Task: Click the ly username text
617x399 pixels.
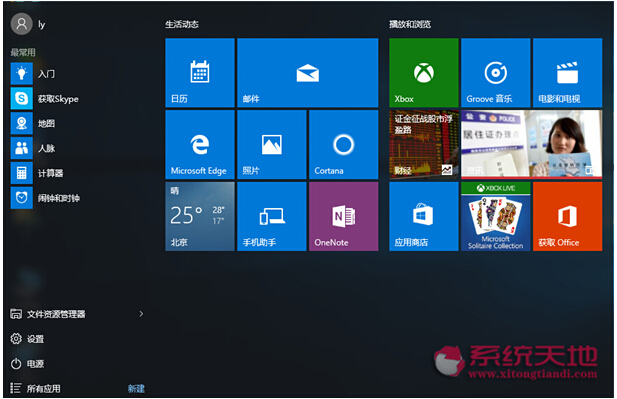Action: pyautogui.click(x=41, y=25)
